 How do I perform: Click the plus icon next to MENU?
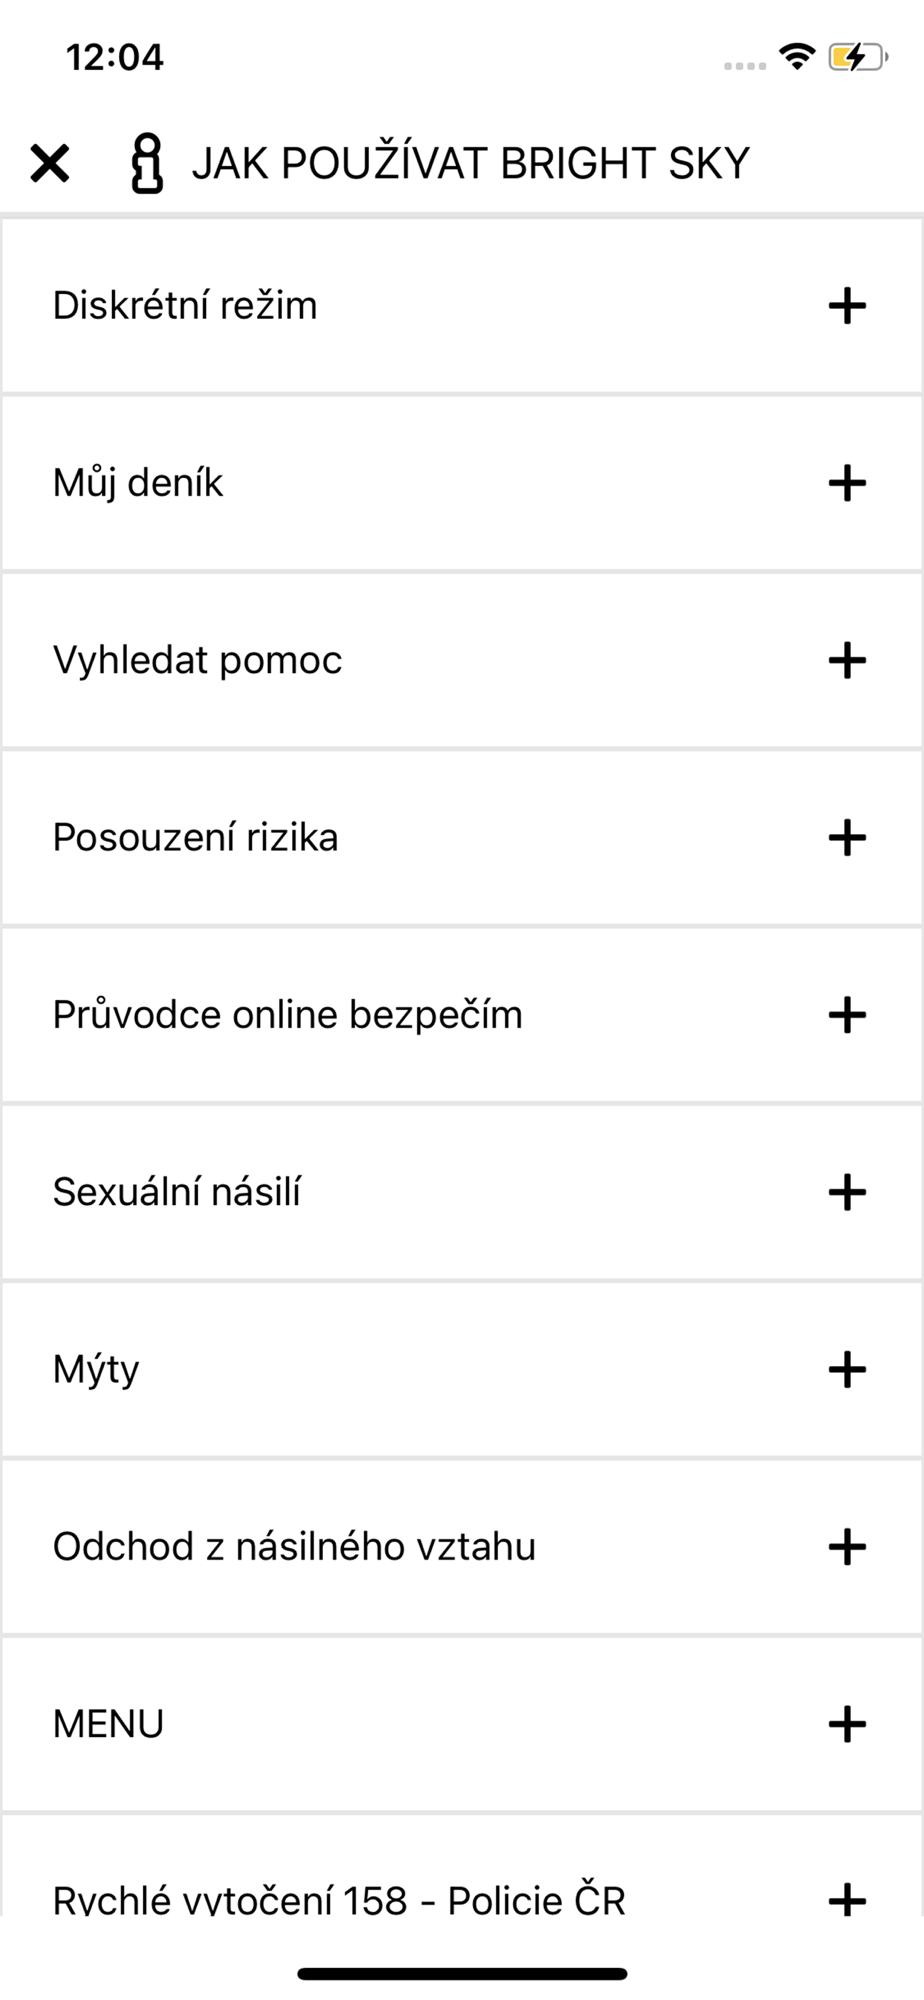click(x=846, y=1724)
